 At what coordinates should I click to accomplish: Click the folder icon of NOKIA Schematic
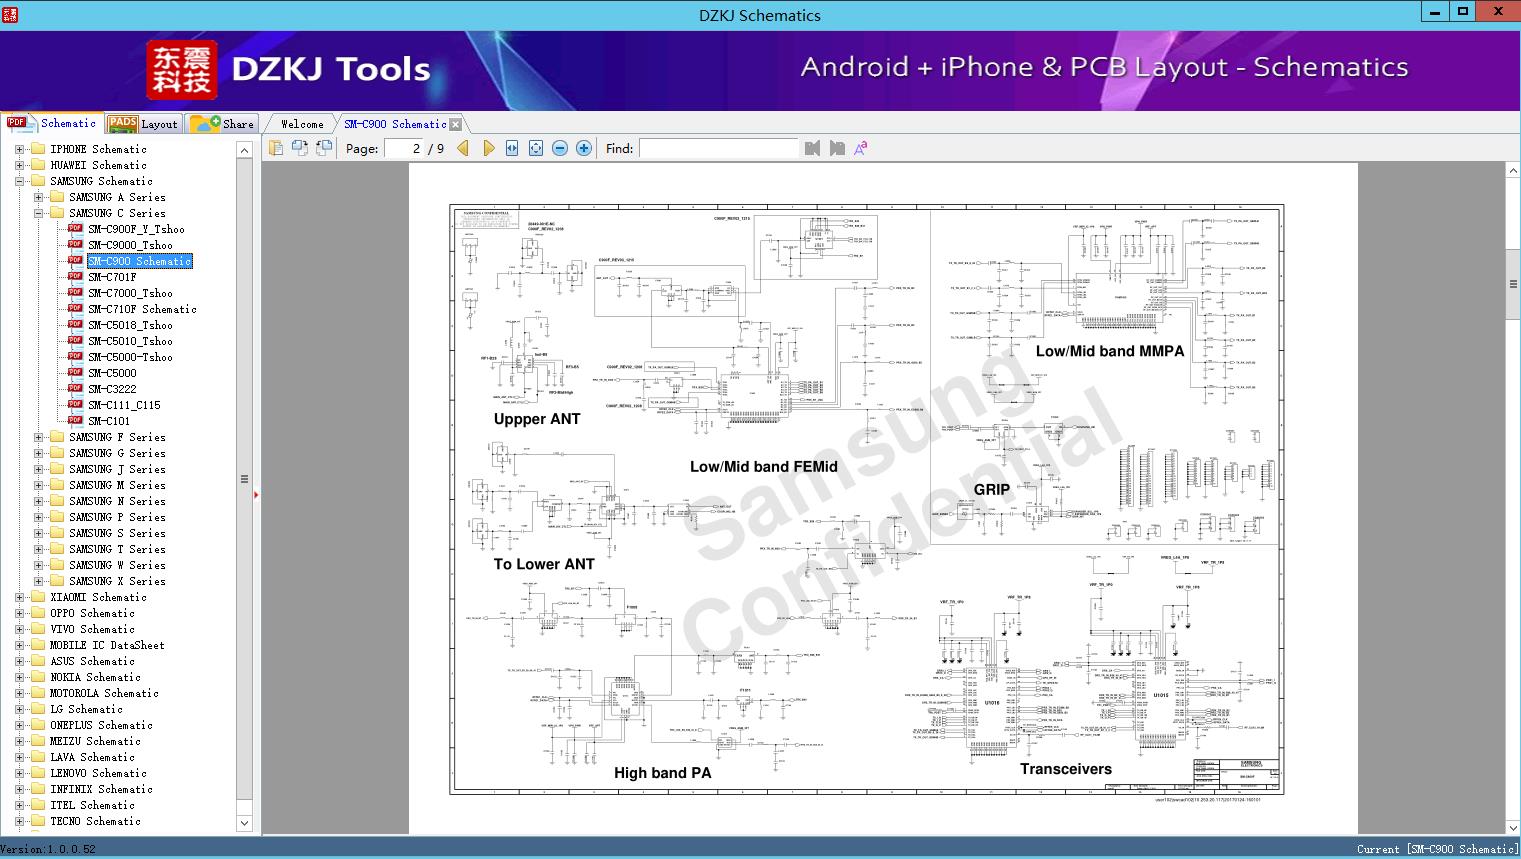[x=38, y=677]
